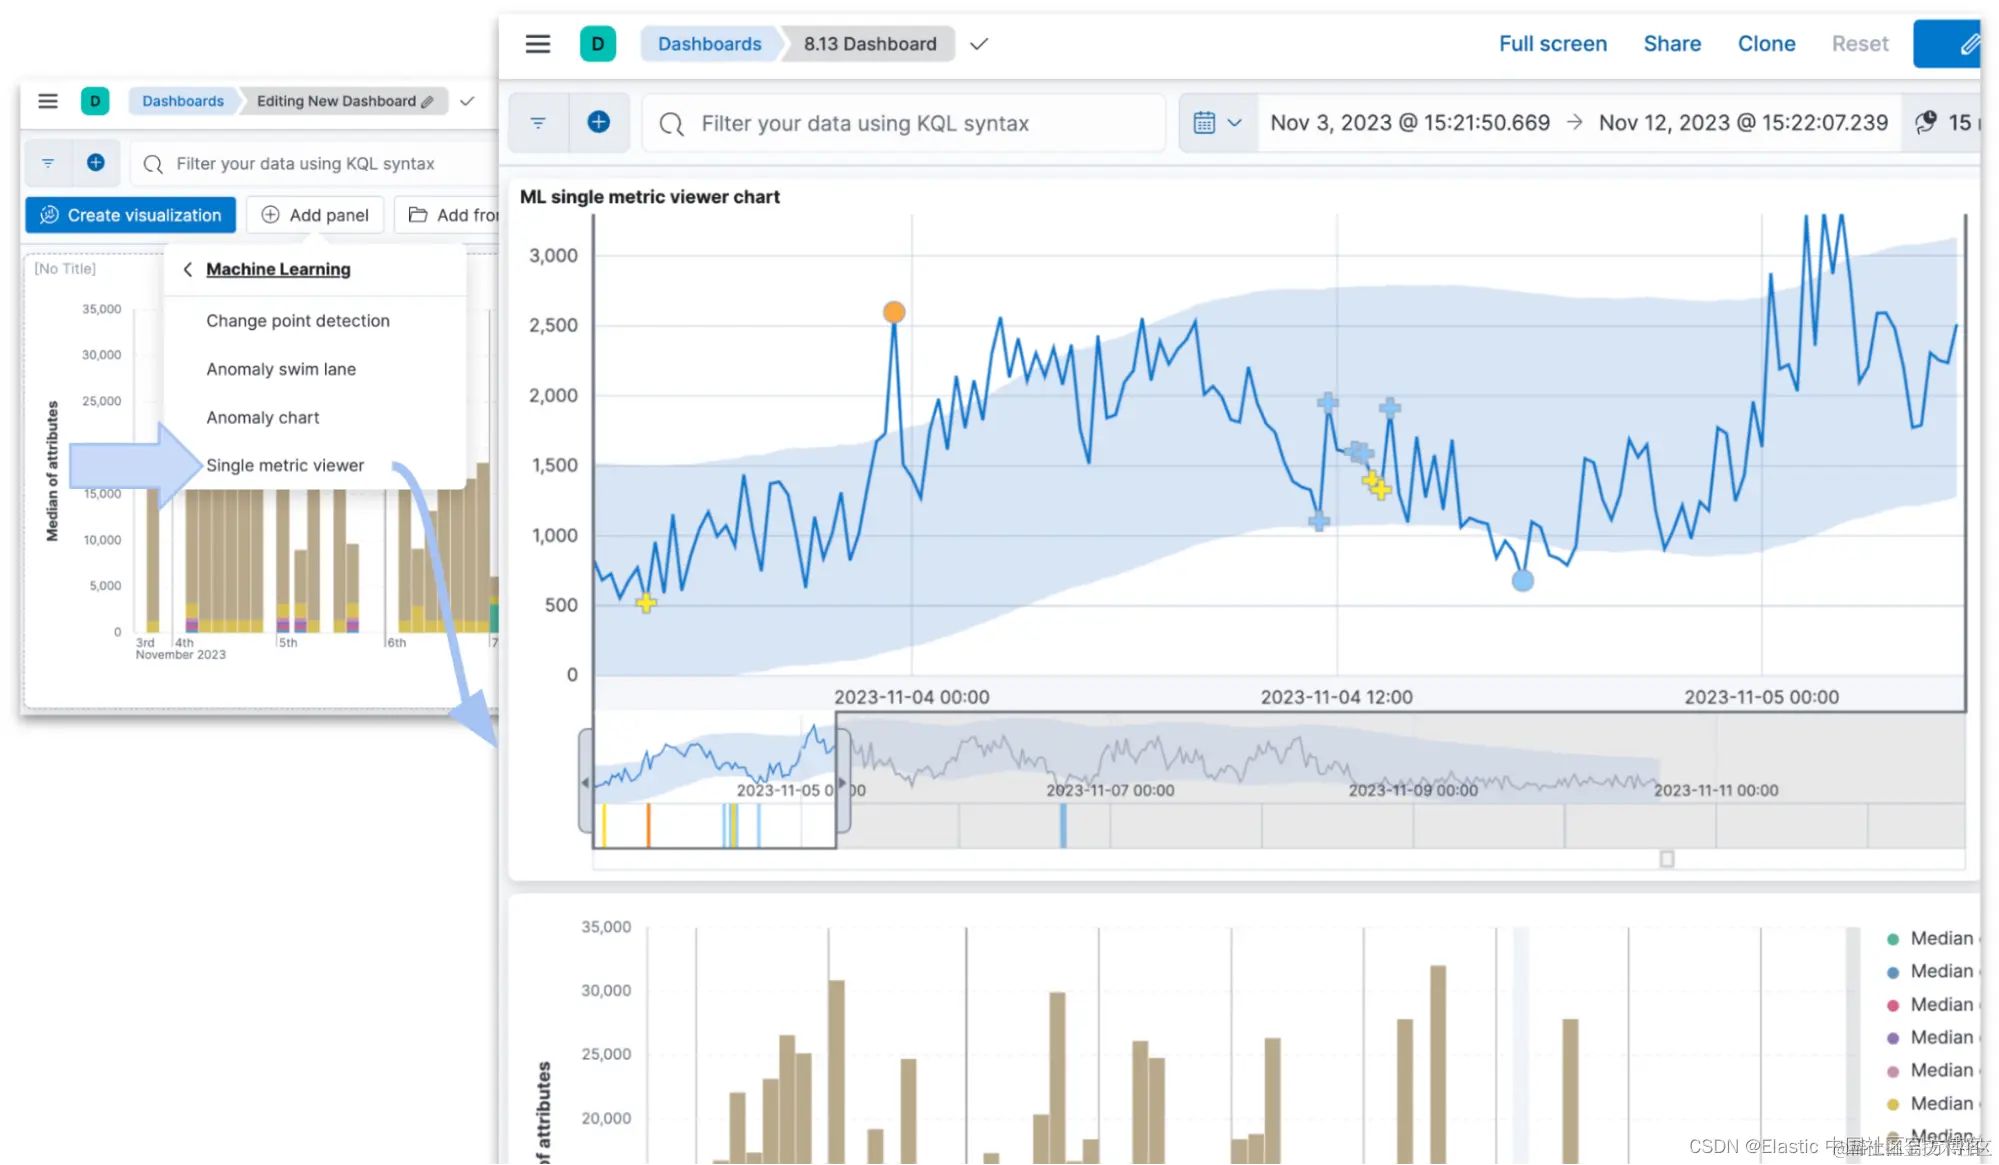Open the hamburger menu in 8.13 Dashboard
This screenshot has height=1165, width=1999.
tap(538, 44)
